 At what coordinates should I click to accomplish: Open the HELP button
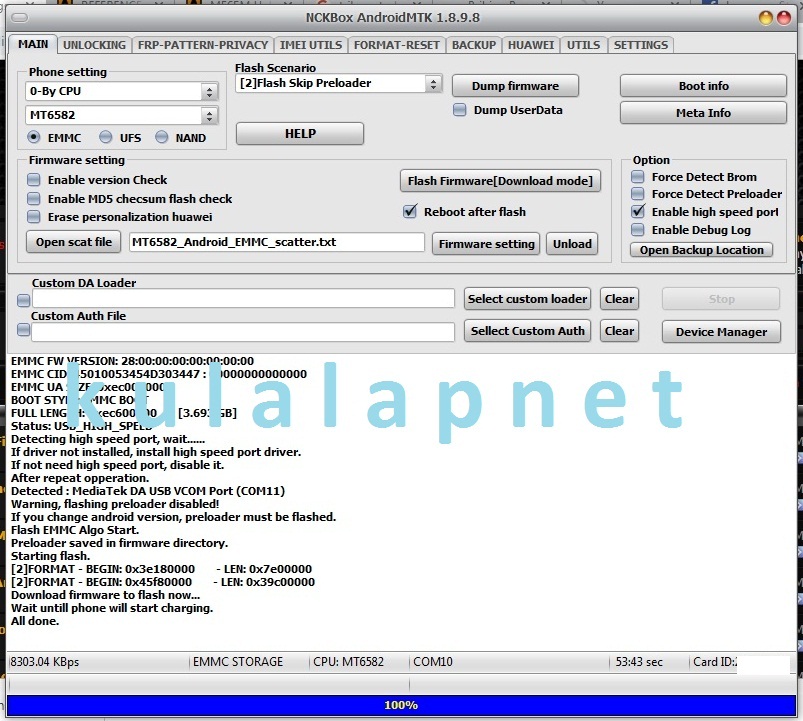[300, 134]
